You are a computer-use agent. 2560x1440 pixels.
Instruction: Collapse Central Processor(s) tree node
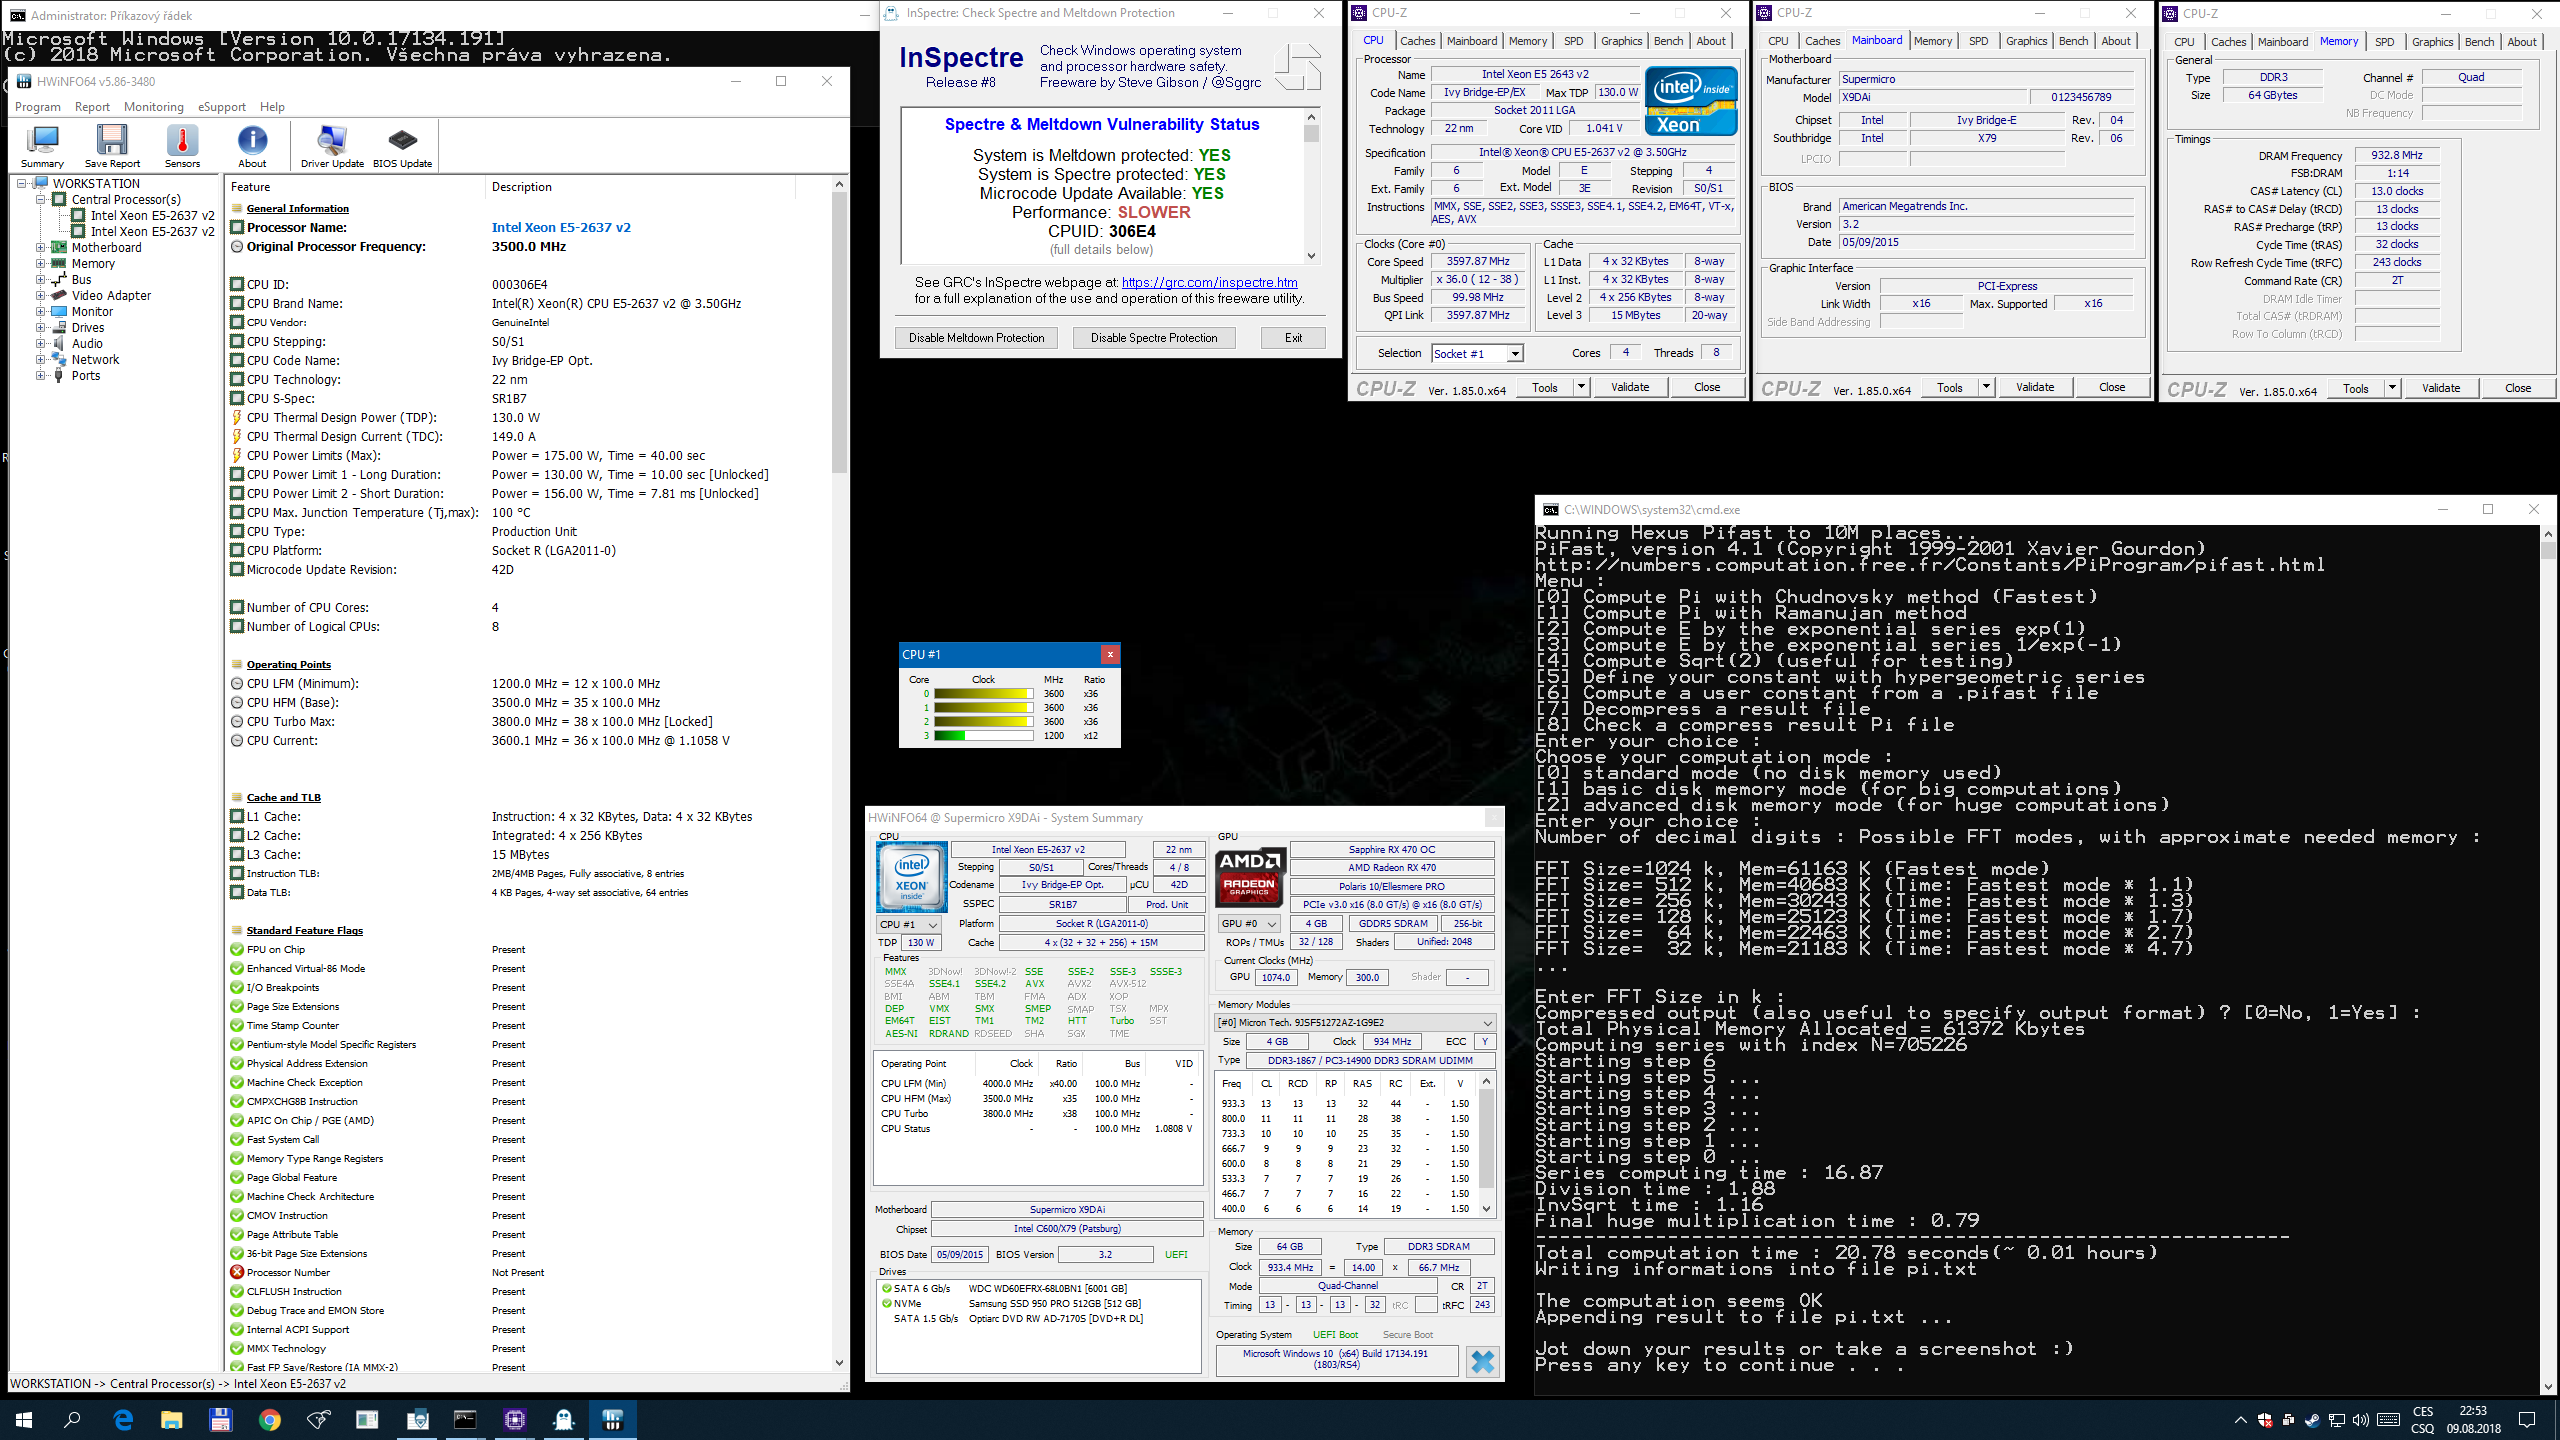coord(41,199)
